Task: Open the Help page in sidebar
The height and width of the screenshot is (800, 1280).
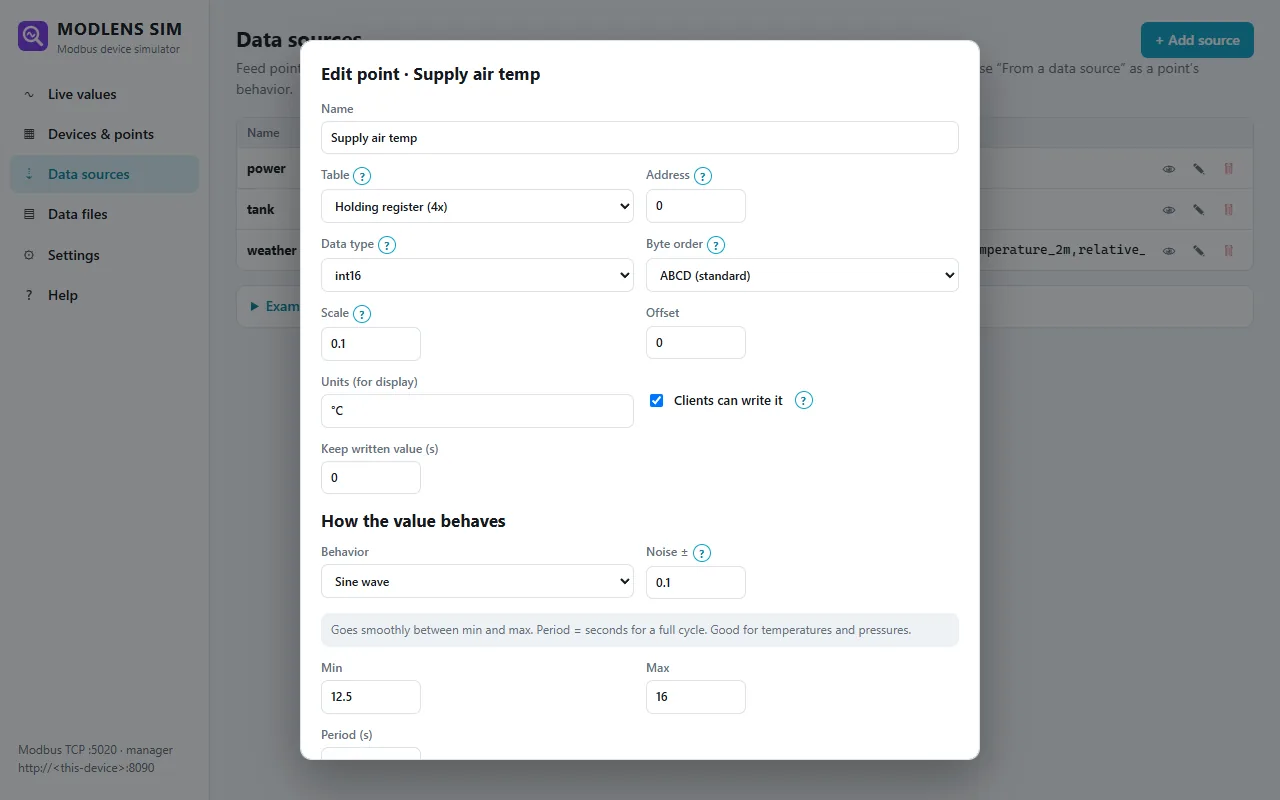Action: 104,295
